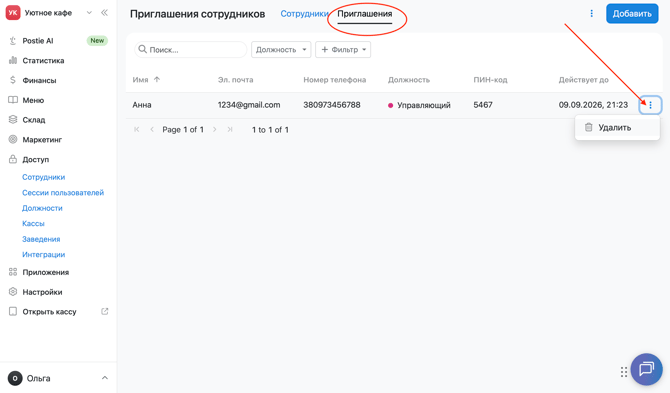Click the Действует до column header
Viewport: 670px width, 393px height.
(583, 80)
